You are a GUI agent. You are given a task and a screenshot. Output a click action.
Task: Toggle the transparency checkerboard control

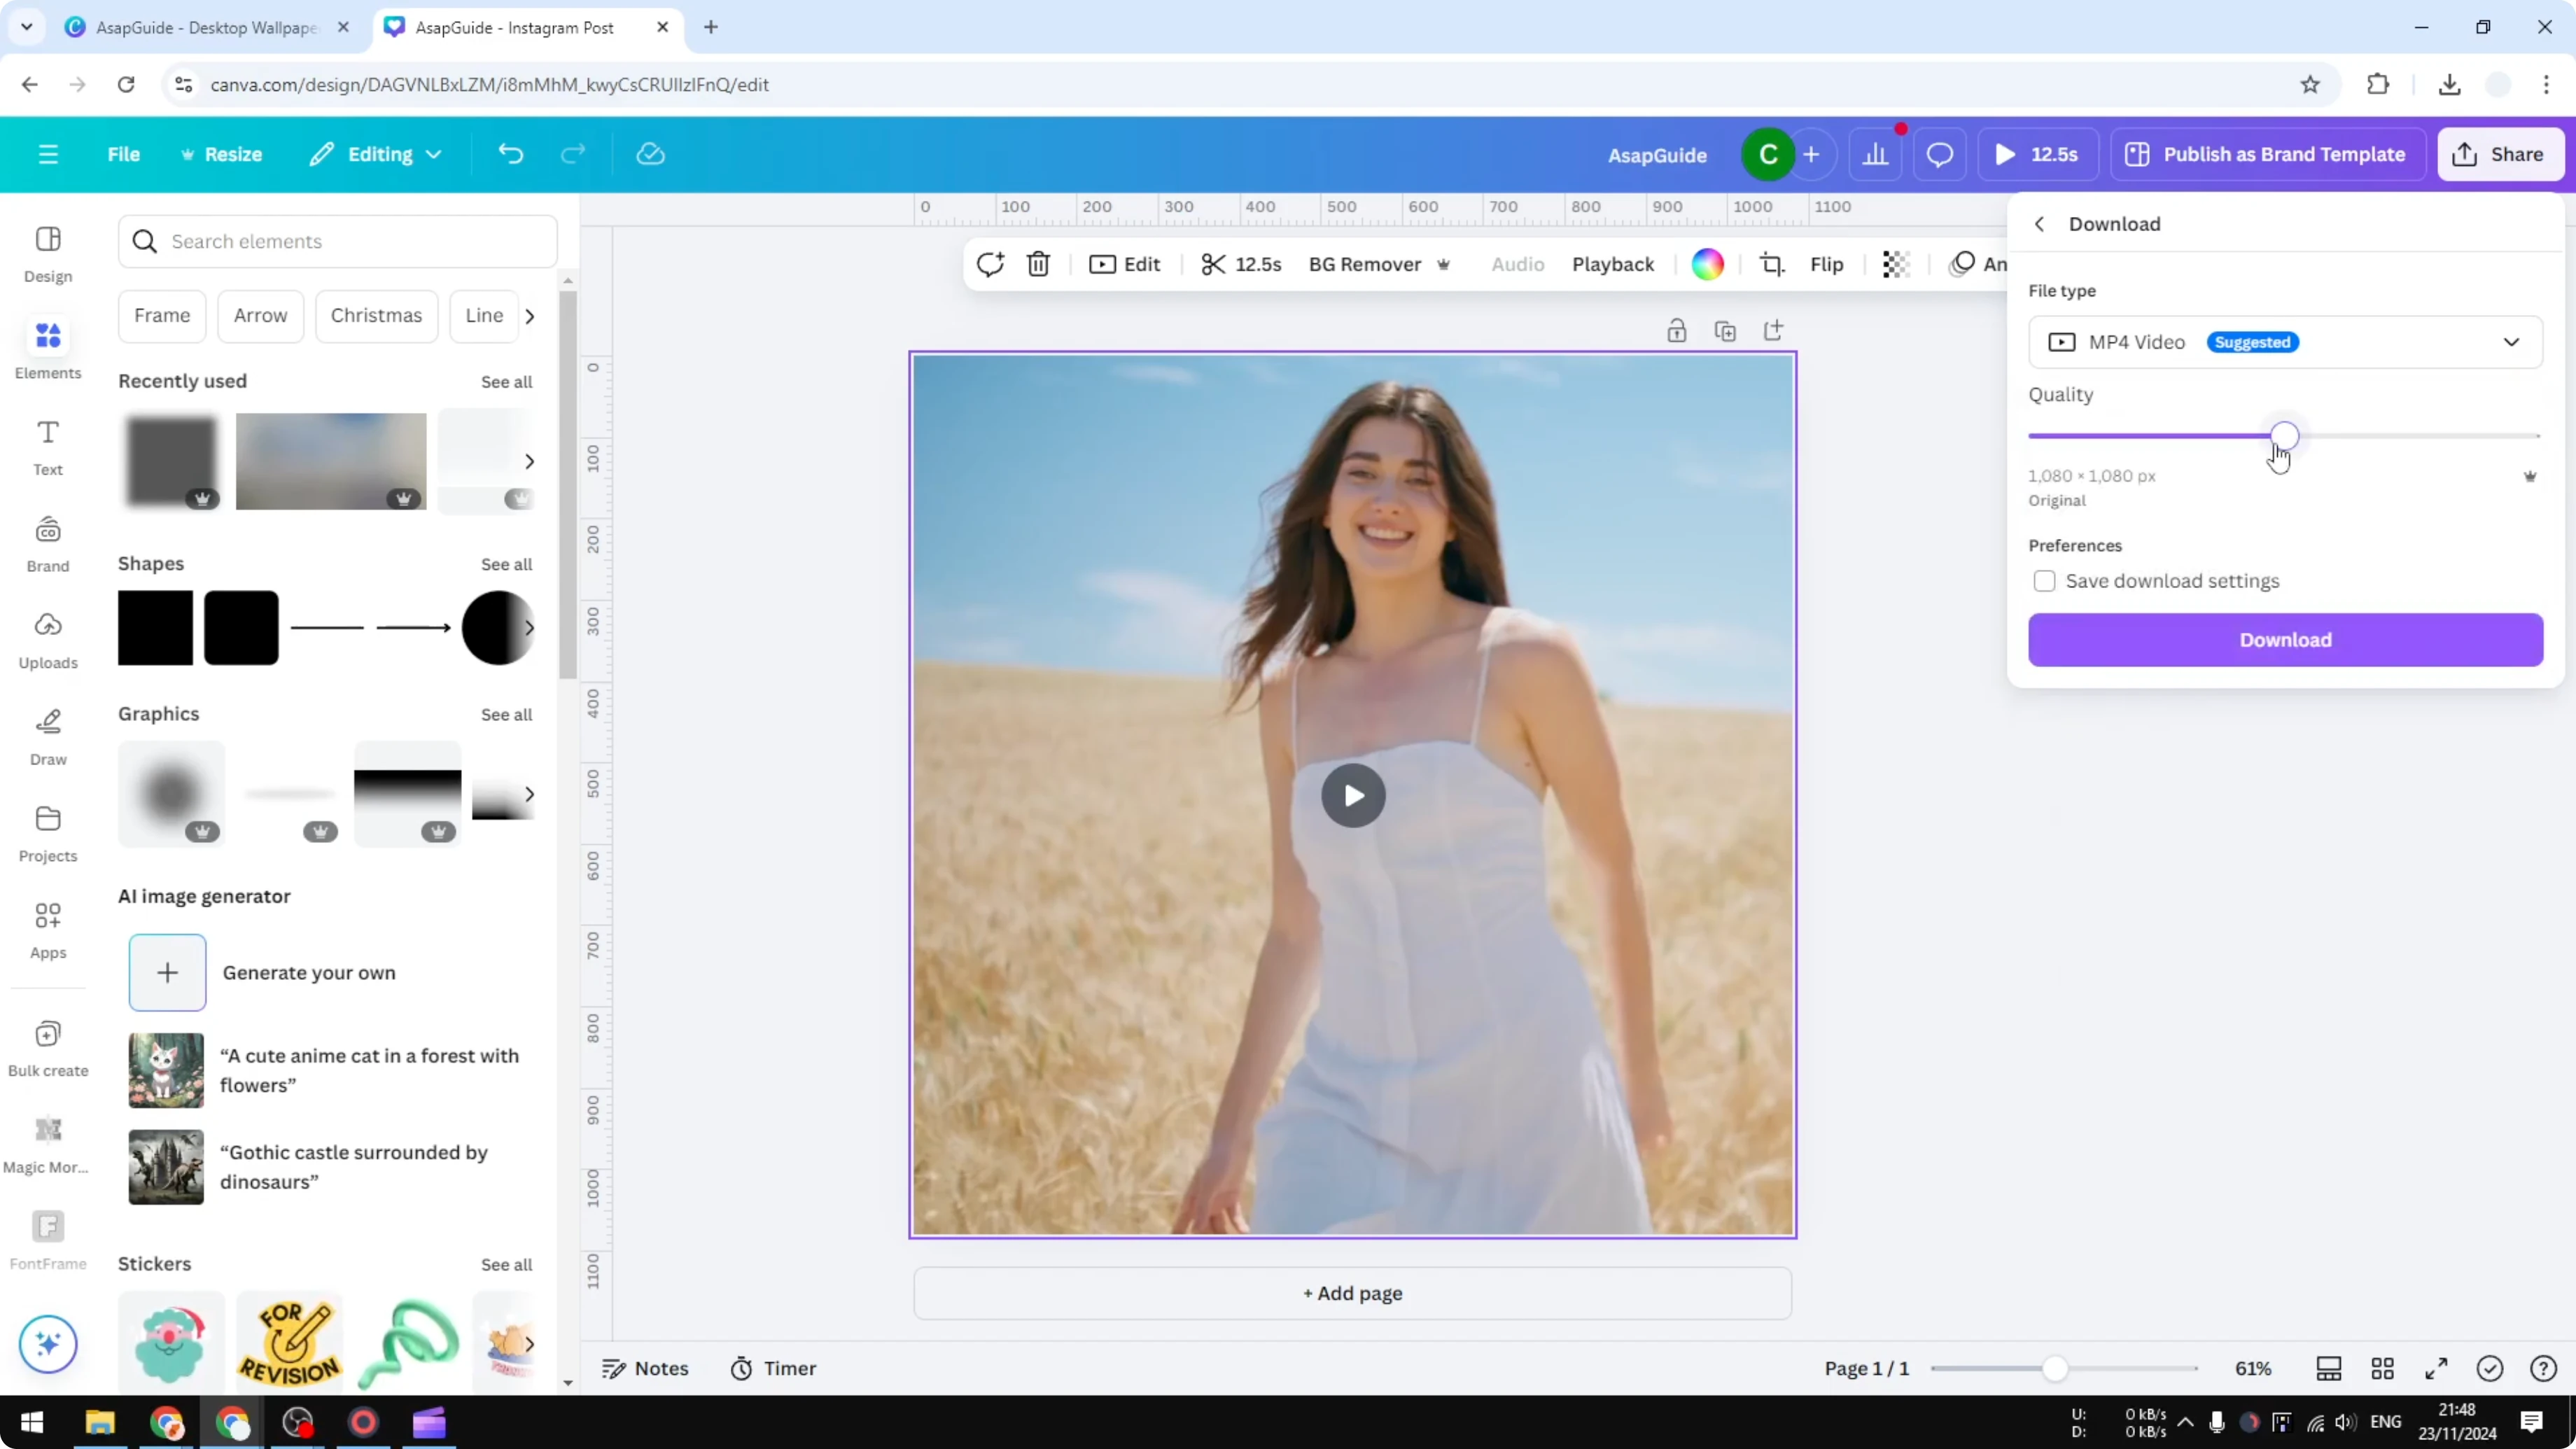[1896, 264]
